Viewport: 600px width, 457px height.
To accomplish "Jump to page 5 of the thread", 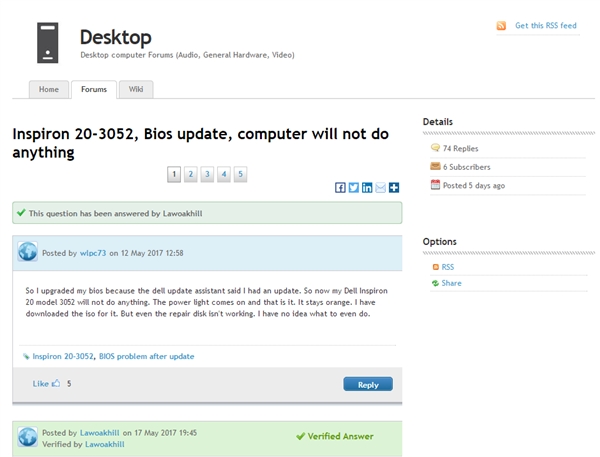I will pos(241,174).
